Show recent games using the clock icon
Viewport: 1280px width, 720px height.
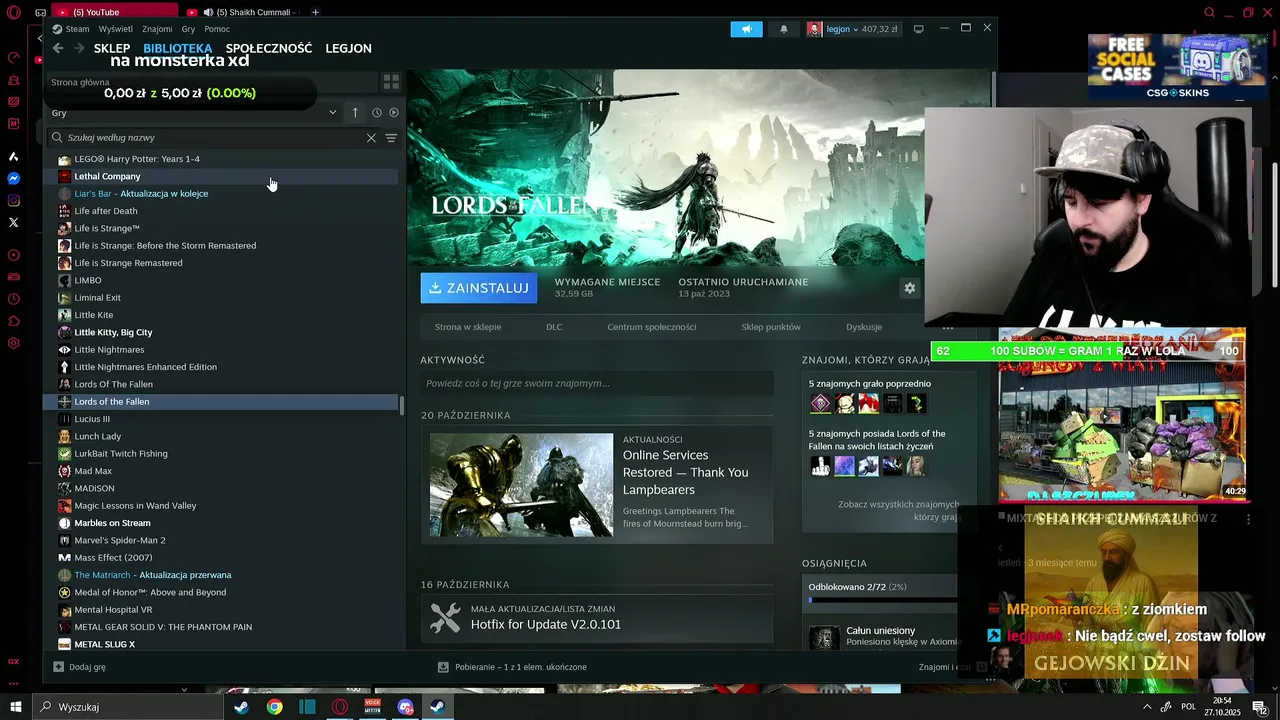pos(377,113)
